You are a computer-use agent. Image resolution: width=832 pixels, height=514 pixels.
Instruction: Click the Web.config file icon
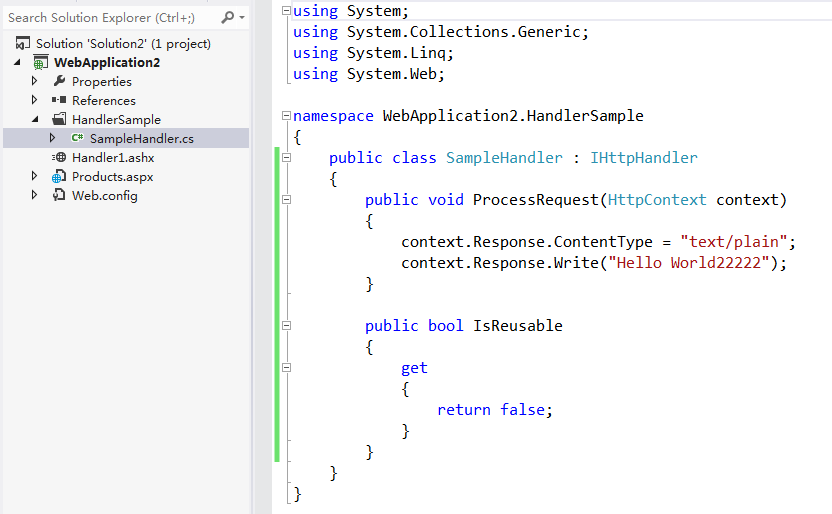59,195
